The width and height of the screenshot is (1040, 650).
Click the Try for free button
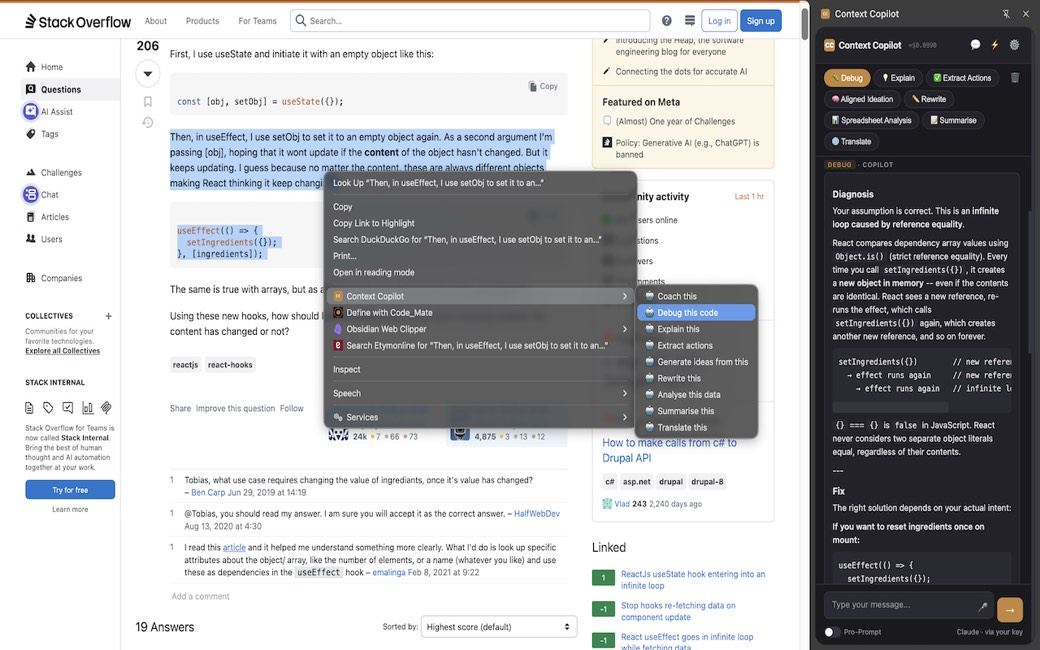pos(70,490)
